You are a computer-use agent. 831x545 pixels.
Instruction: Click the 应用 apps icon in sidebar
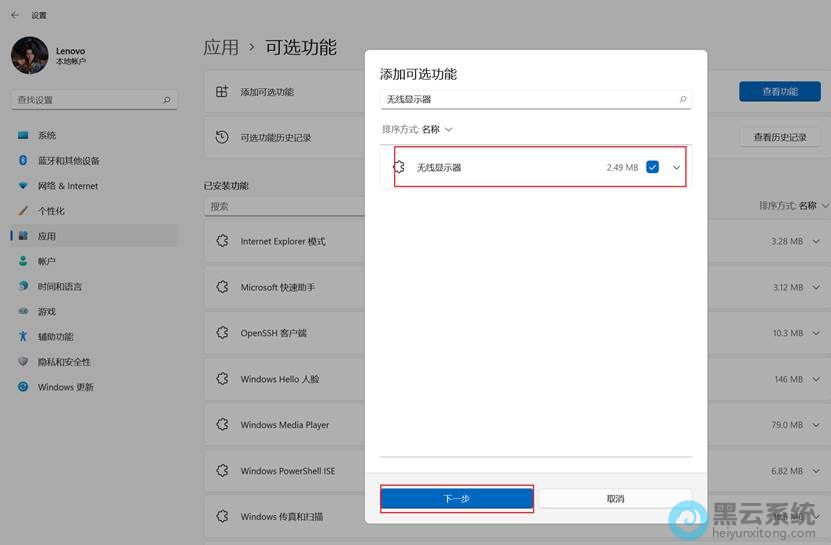tap(23, 236)
